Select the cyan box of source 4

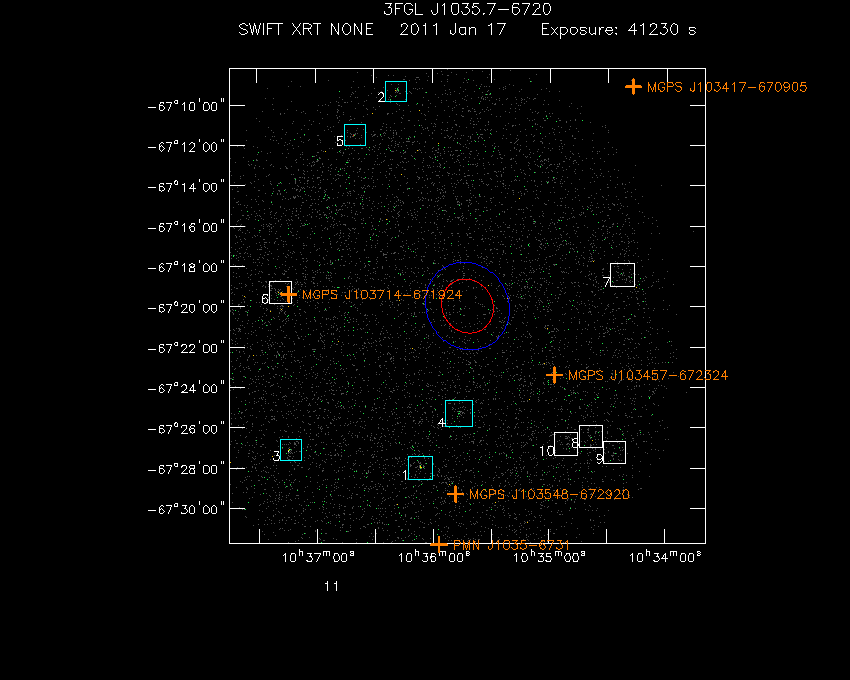click(459, 413)
